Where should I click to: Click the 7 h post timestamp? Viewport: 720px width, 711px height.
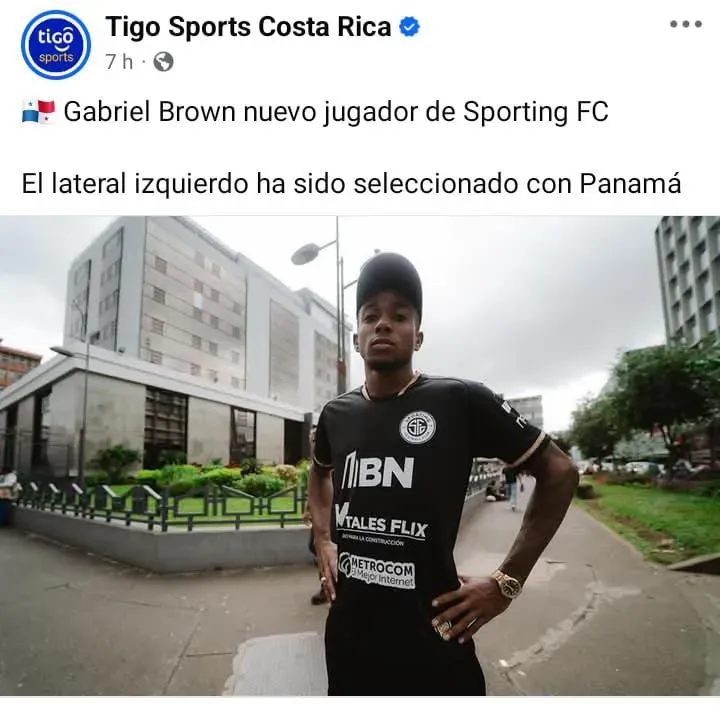pyautogui.click(x=119, y=62)
